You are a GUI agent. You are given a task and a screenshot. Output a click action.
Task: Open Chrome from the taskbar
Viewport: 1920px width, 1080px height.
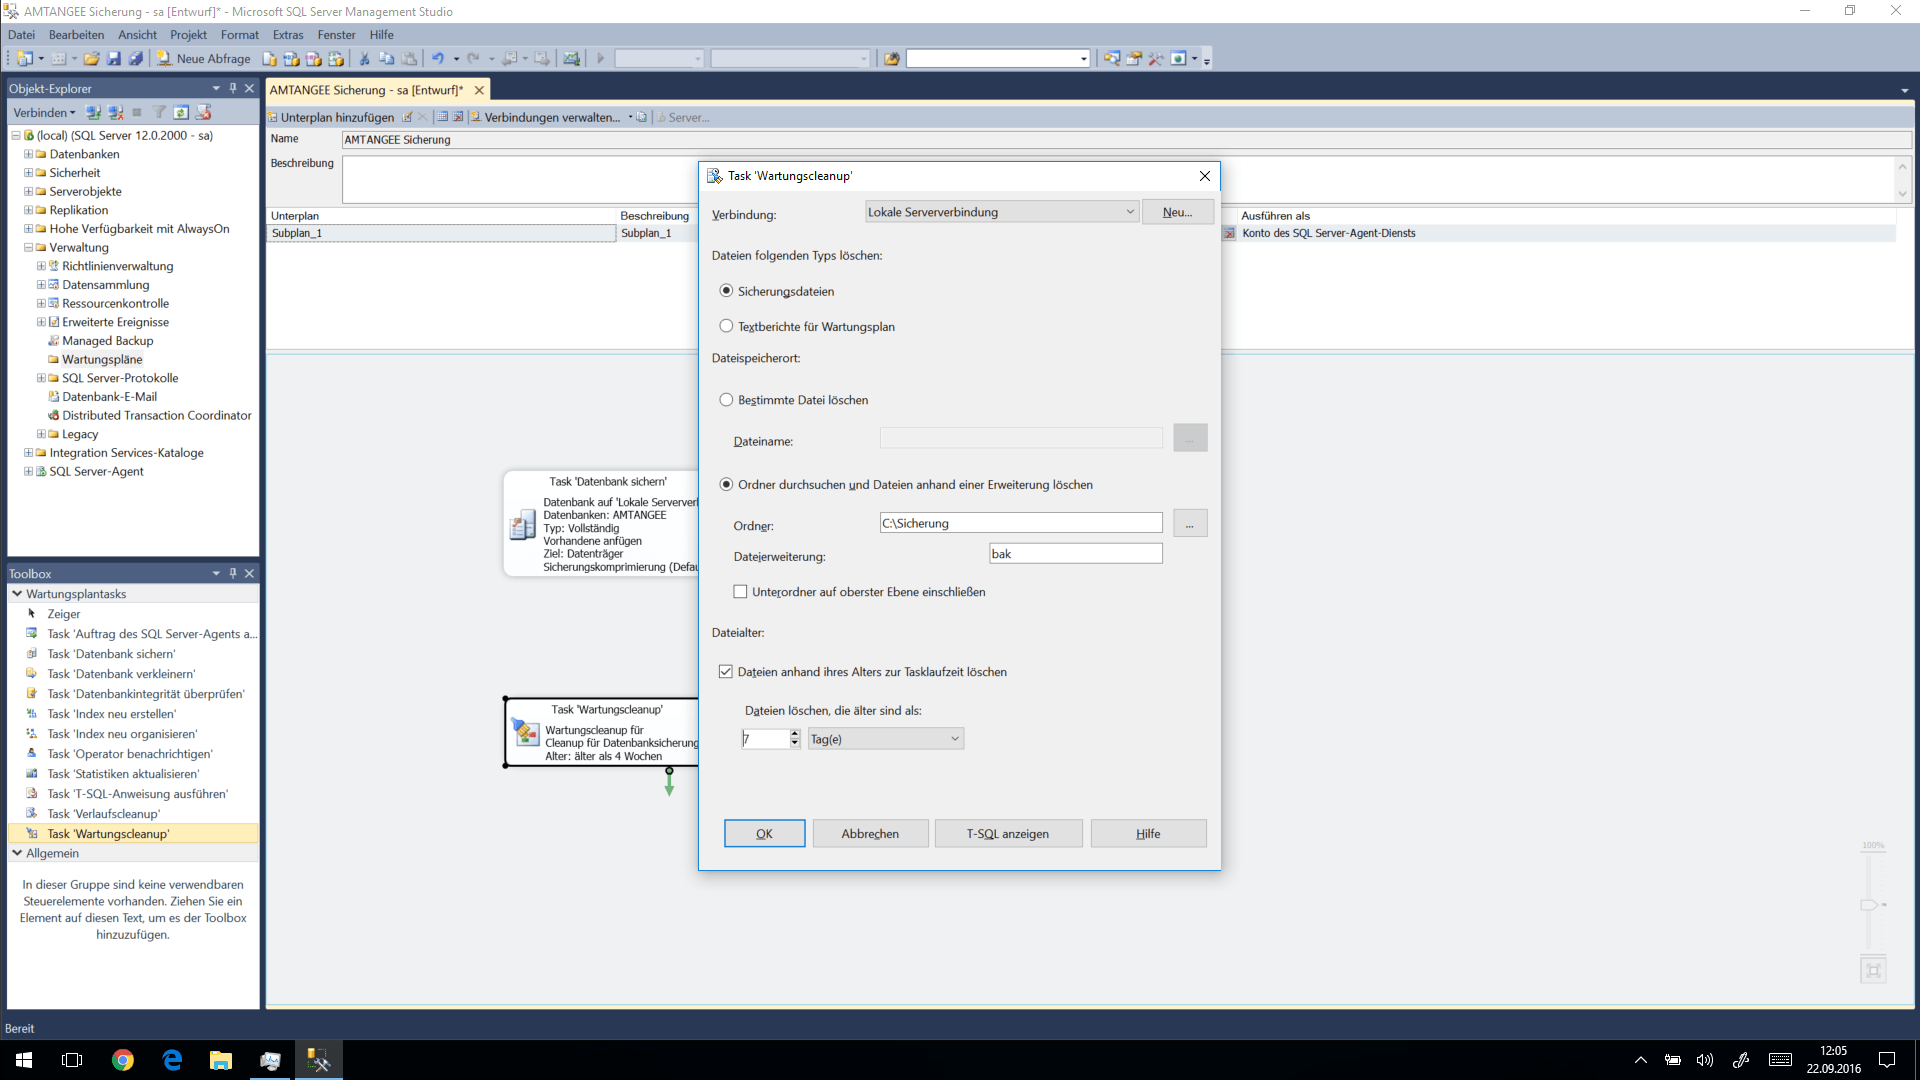(x=122, y=1060)
